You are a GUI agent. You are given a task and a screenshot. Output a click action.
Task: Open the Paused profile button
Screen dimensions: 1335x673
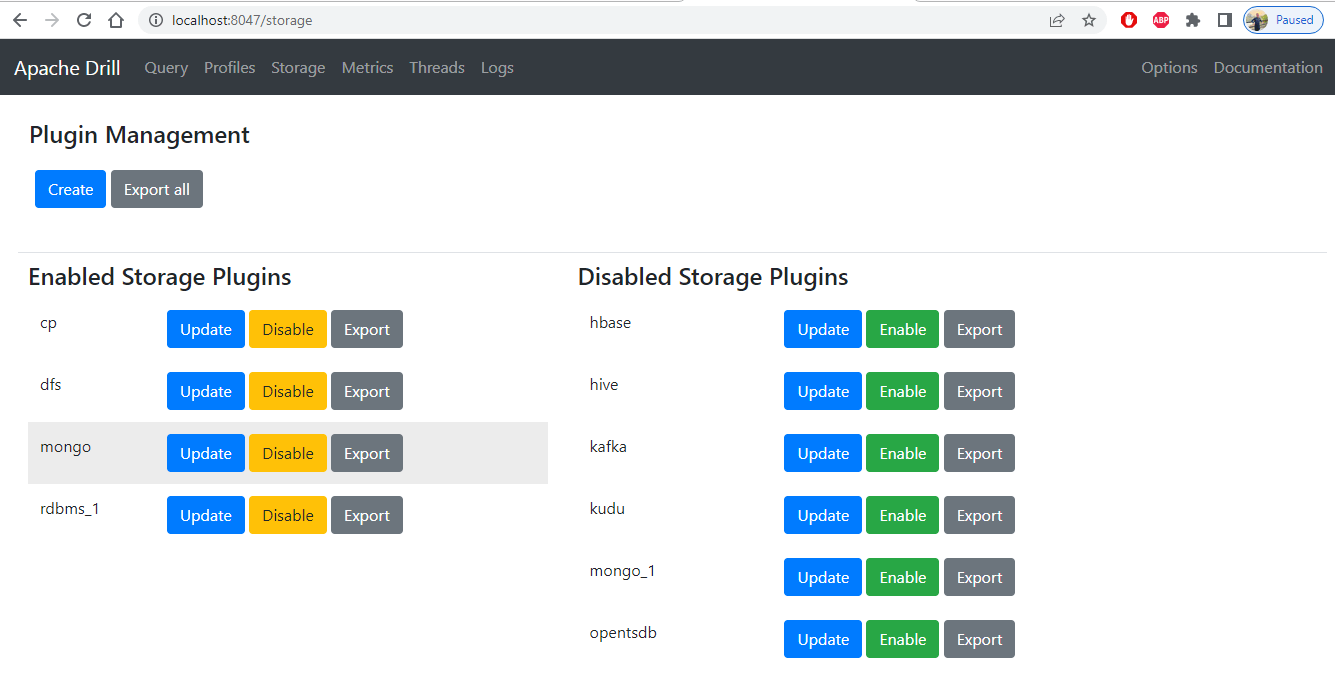coord(1283,20)
